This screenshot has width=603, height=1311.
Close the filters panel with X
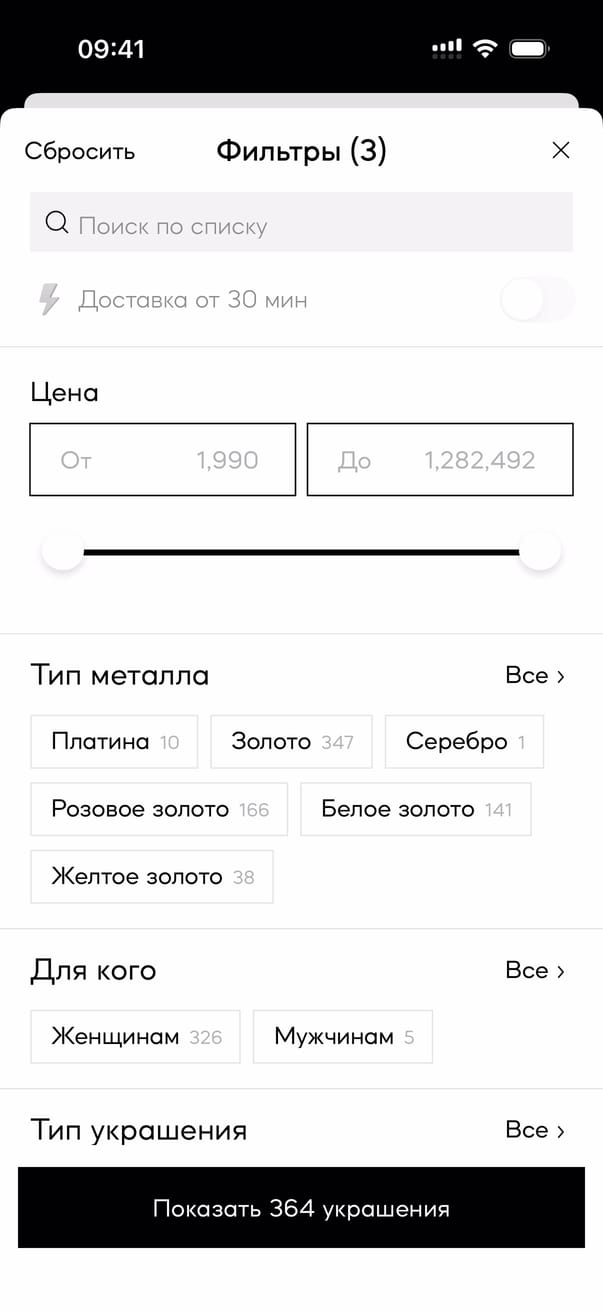pyautogui.click(x=561, y=151)
